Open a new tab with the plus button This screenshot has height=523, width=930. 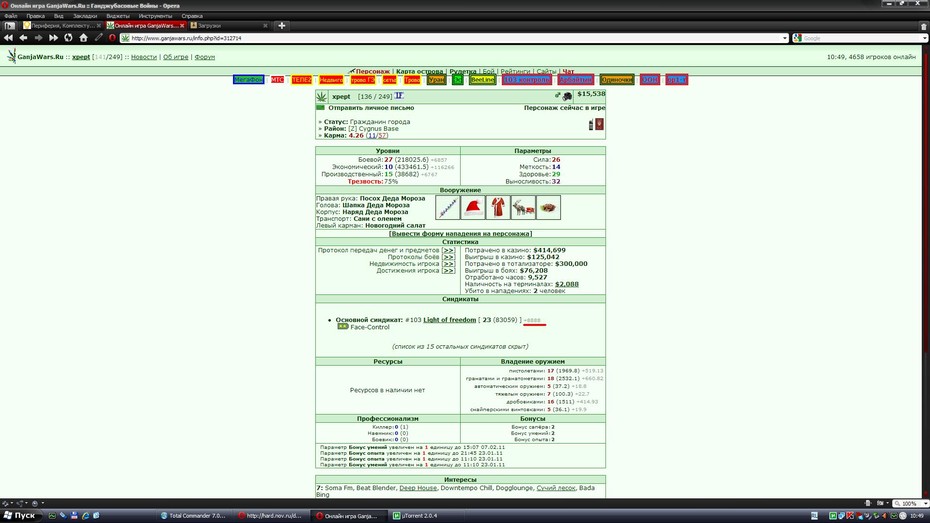[x=282, y=25]
